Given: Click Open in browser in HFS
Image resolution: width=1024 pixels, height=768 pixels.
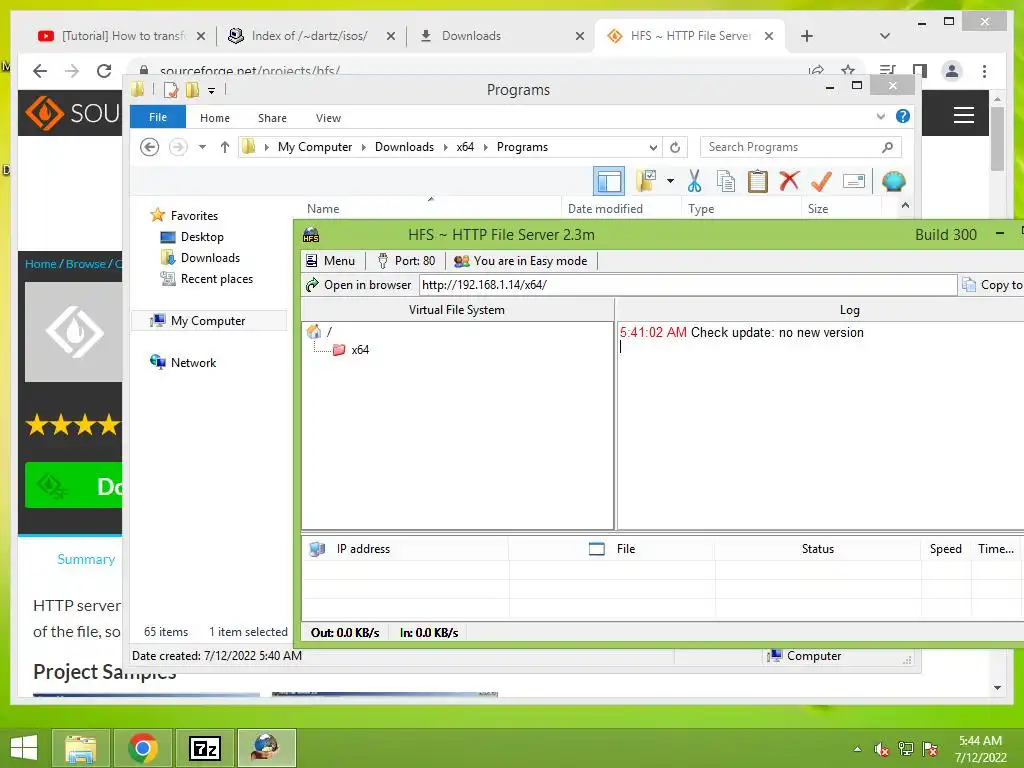Looking at the screenshot, I should pyautogui.click(x=359, y=285).
